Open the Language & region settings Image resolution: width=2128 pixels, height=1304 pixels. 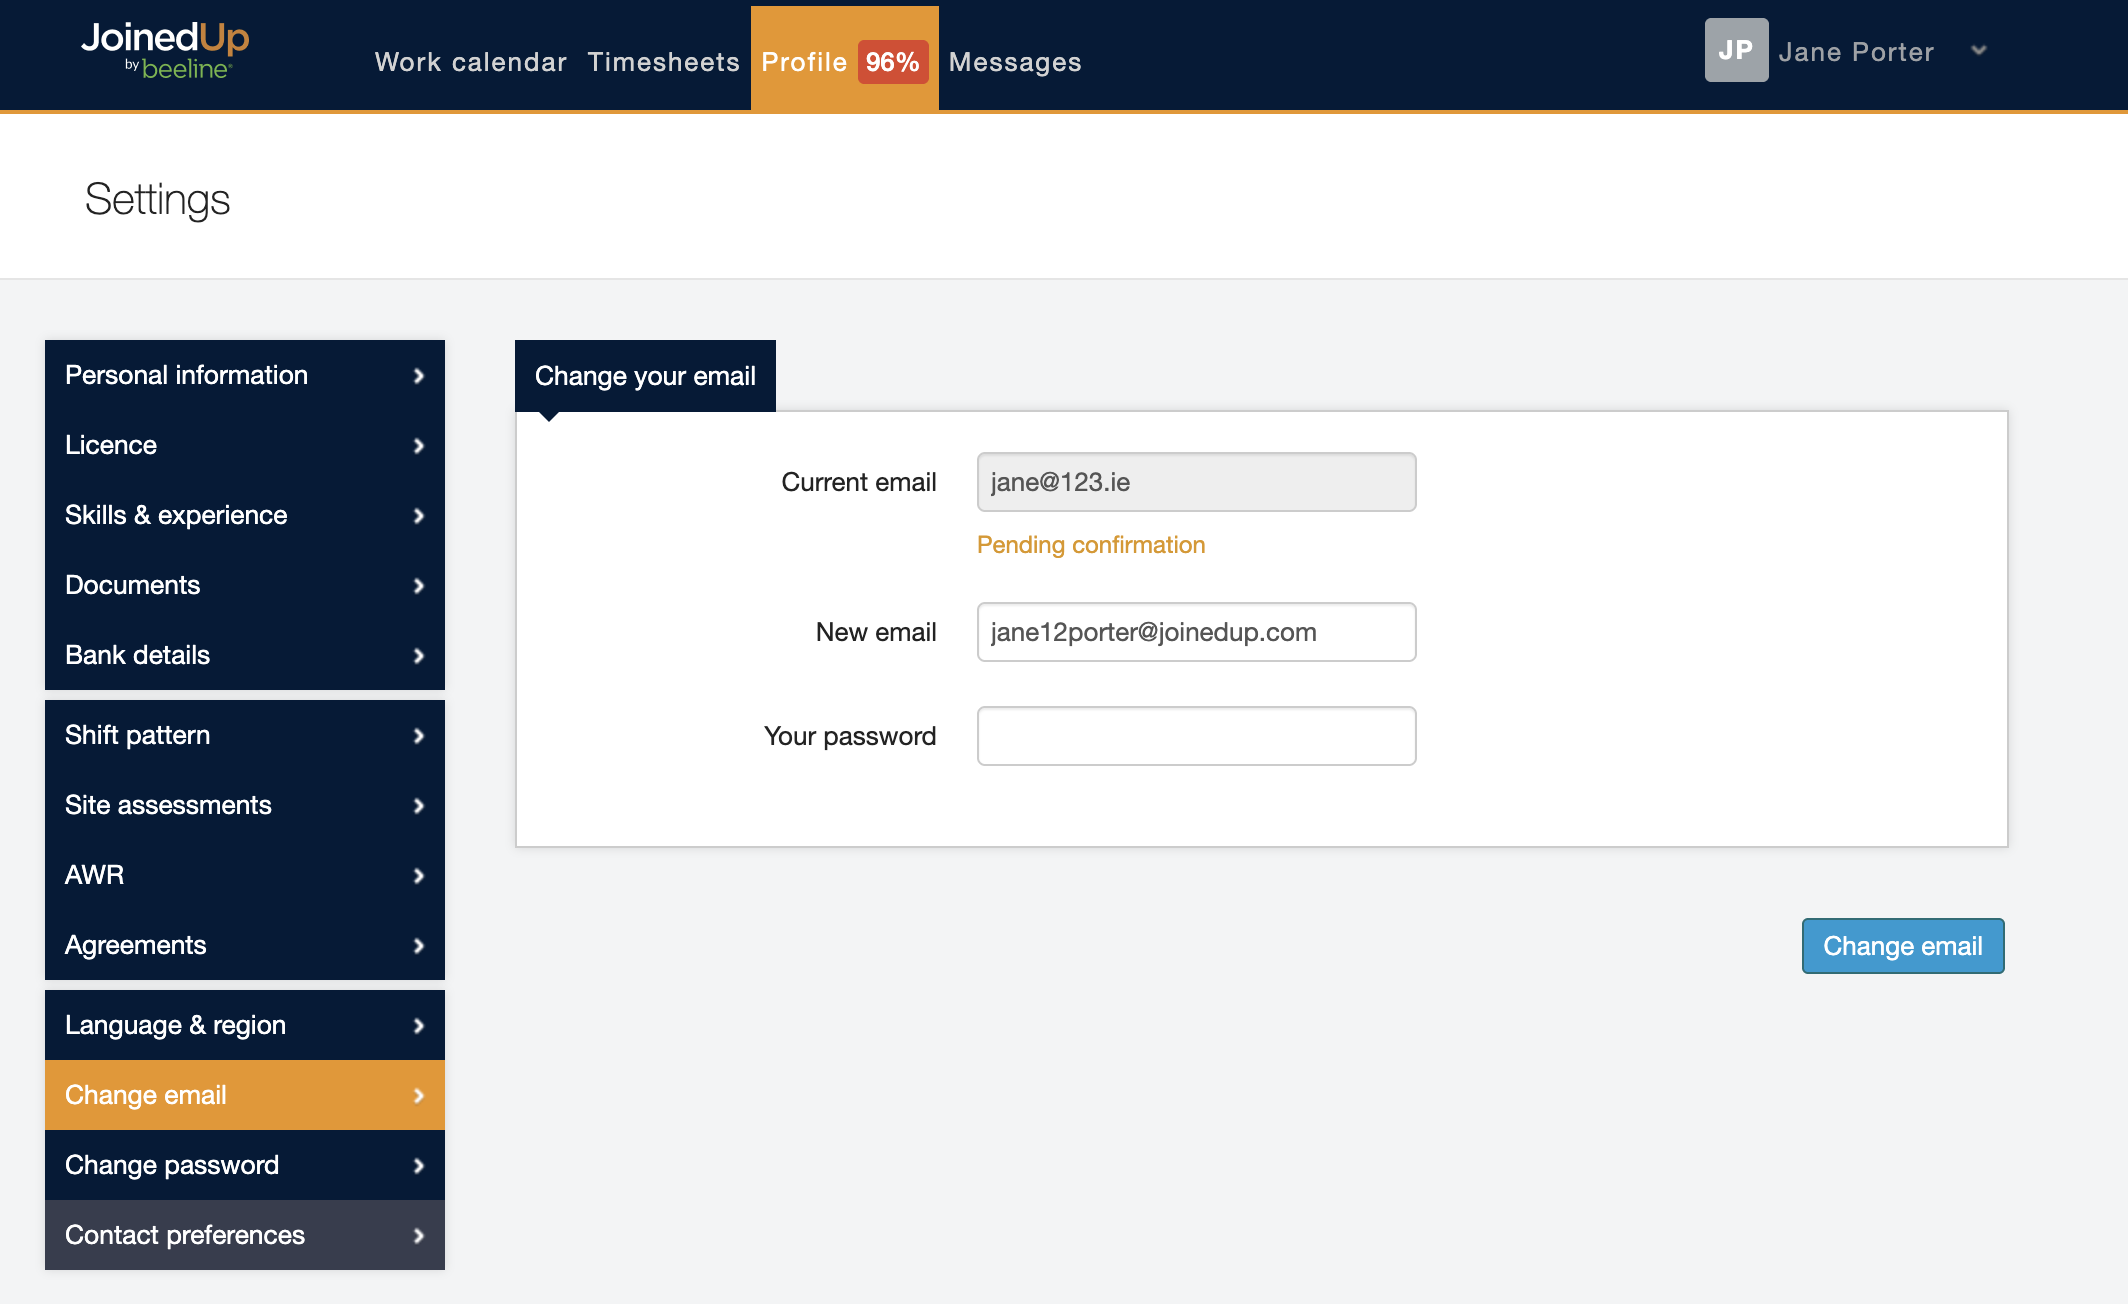[175, 1025]
